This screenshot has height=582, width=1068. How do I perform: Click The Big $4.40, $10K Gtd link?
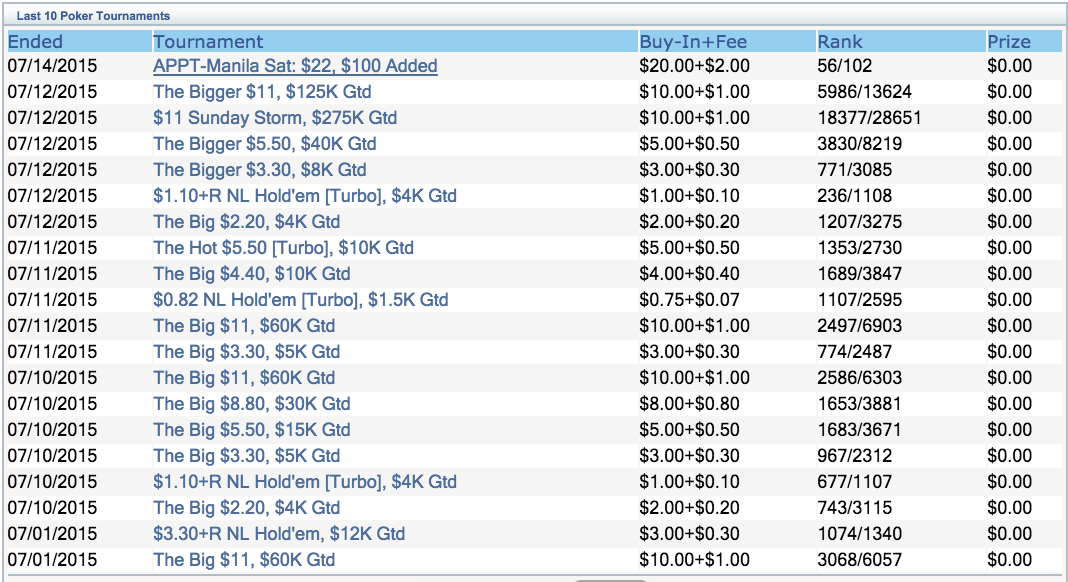click(x=251, y=274)
